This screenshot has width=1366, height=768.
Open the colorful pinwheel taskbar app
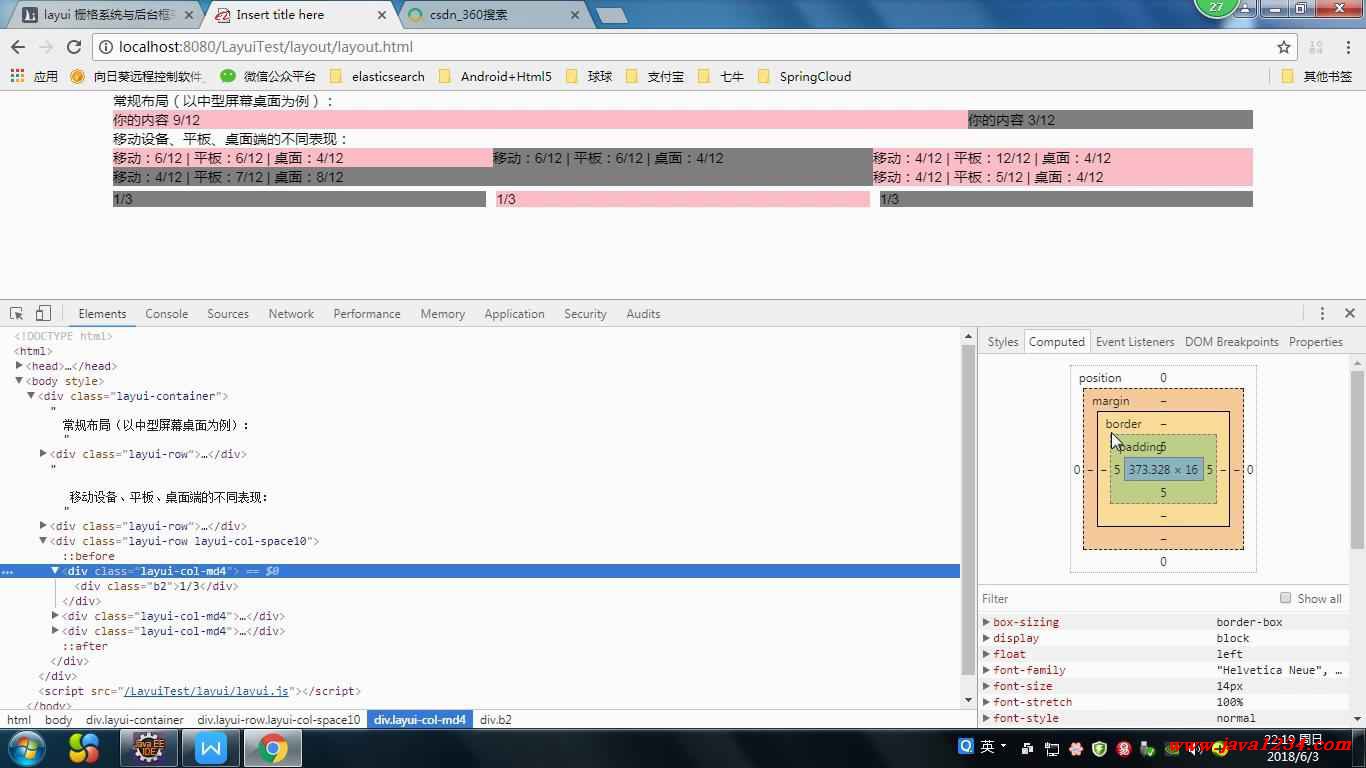pyautogui.click(x=84, y=748)
